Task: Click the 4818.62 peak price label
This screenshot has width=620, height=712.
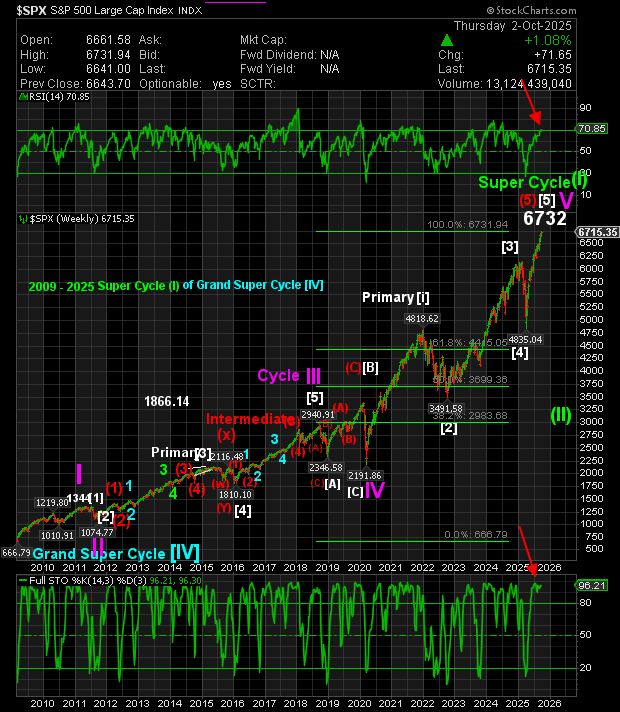Action: point(422,319)
